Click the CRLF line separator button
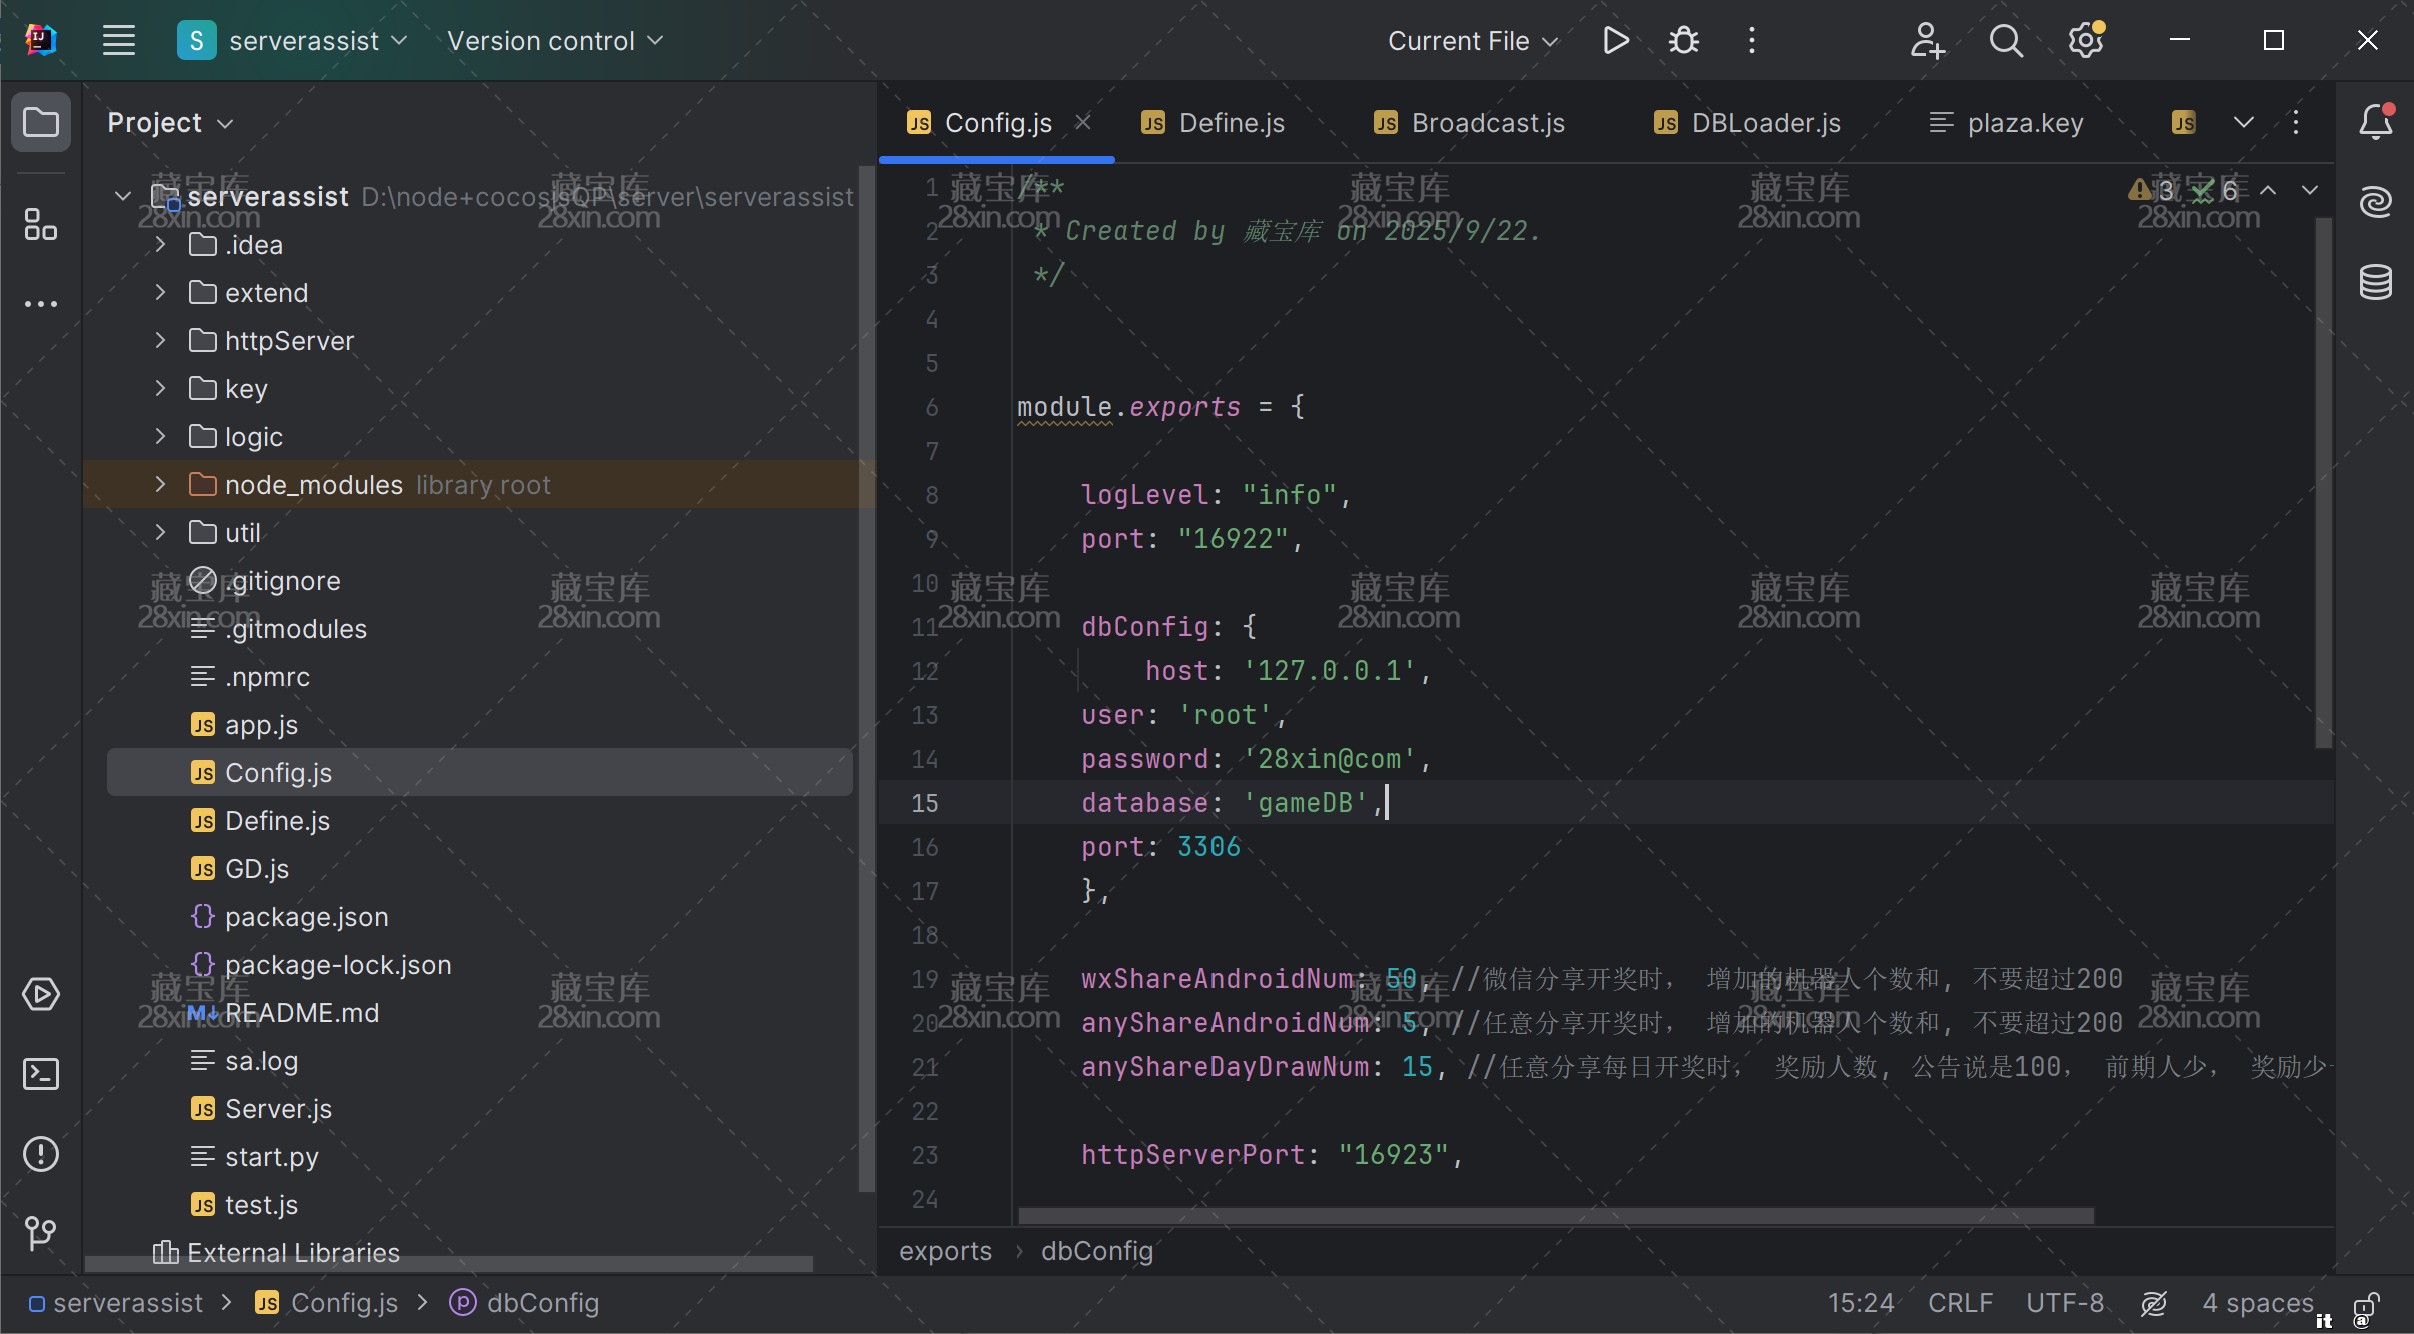Screen dimensions: 2414x1334 [x=1959, y=1303]
